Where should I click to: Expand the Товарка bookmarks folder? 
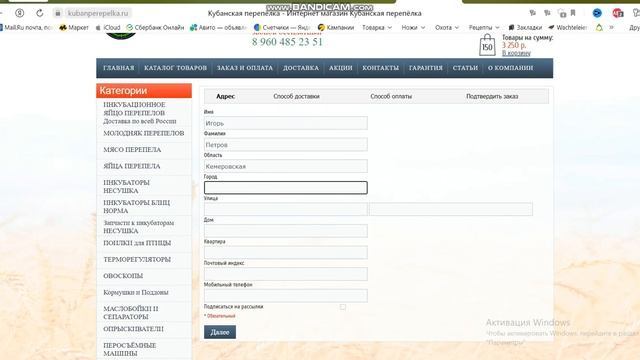point(377,27)
